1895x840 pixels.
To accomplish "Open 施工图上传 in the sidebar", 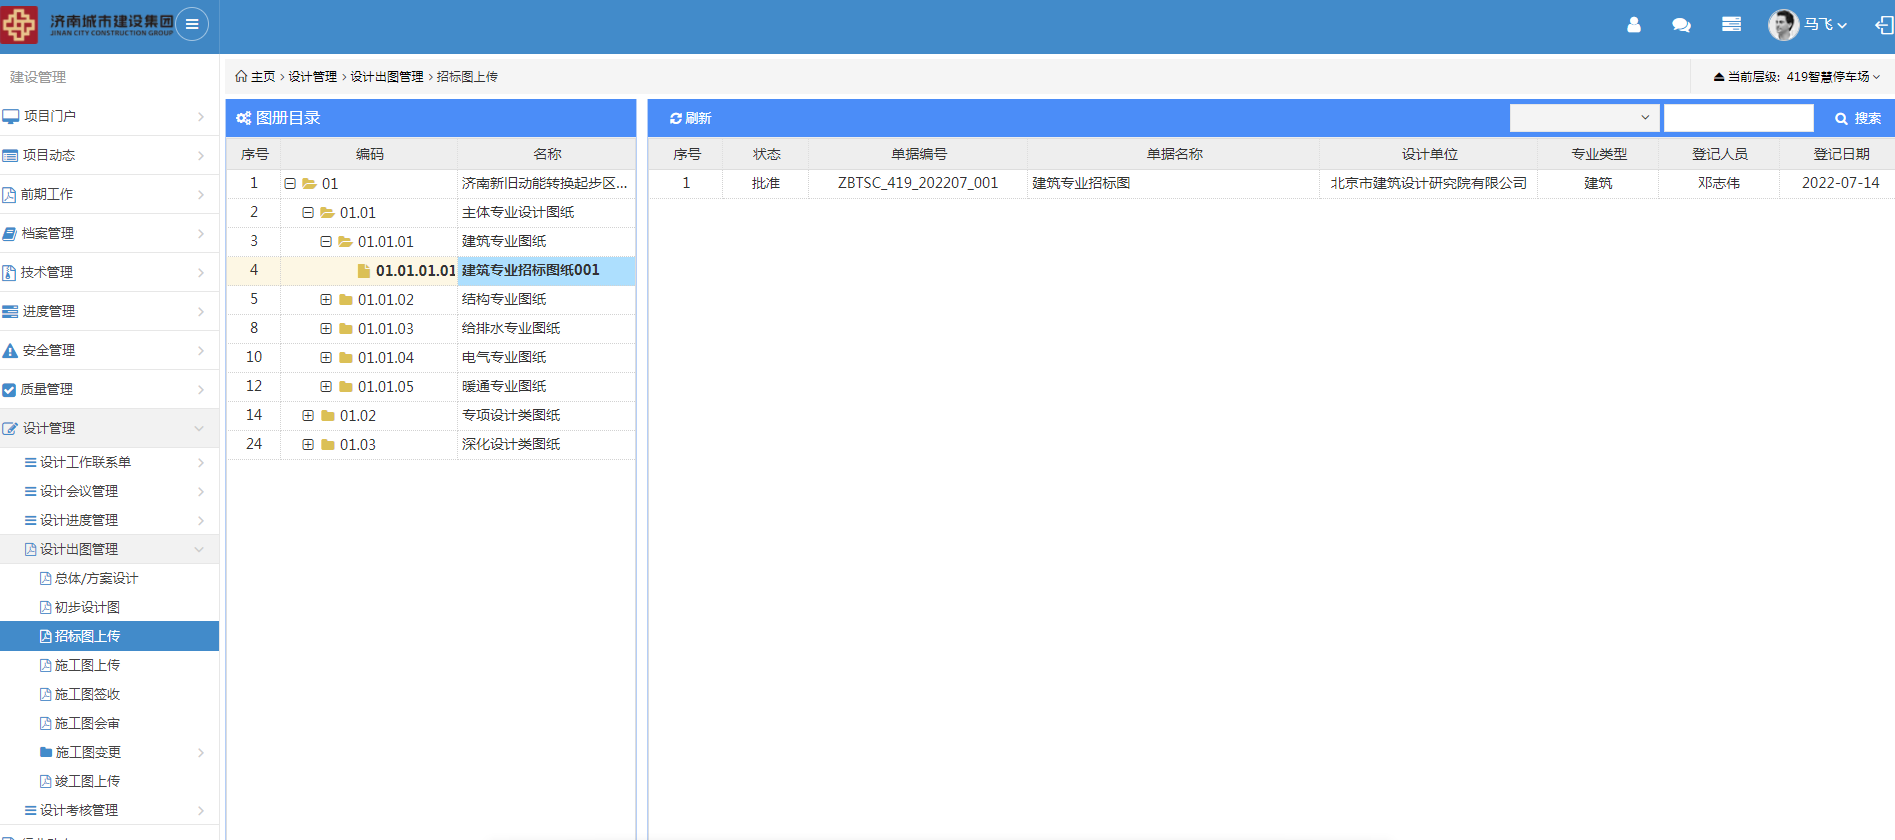I will (87, 665).
